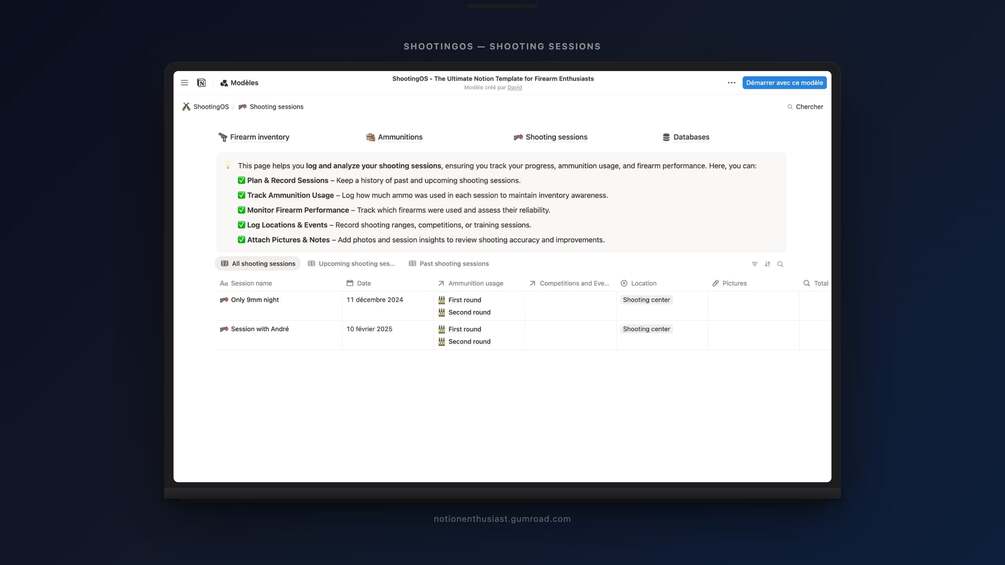
Task: Open template creator David's profile link
Action: [x=515, y=88]
